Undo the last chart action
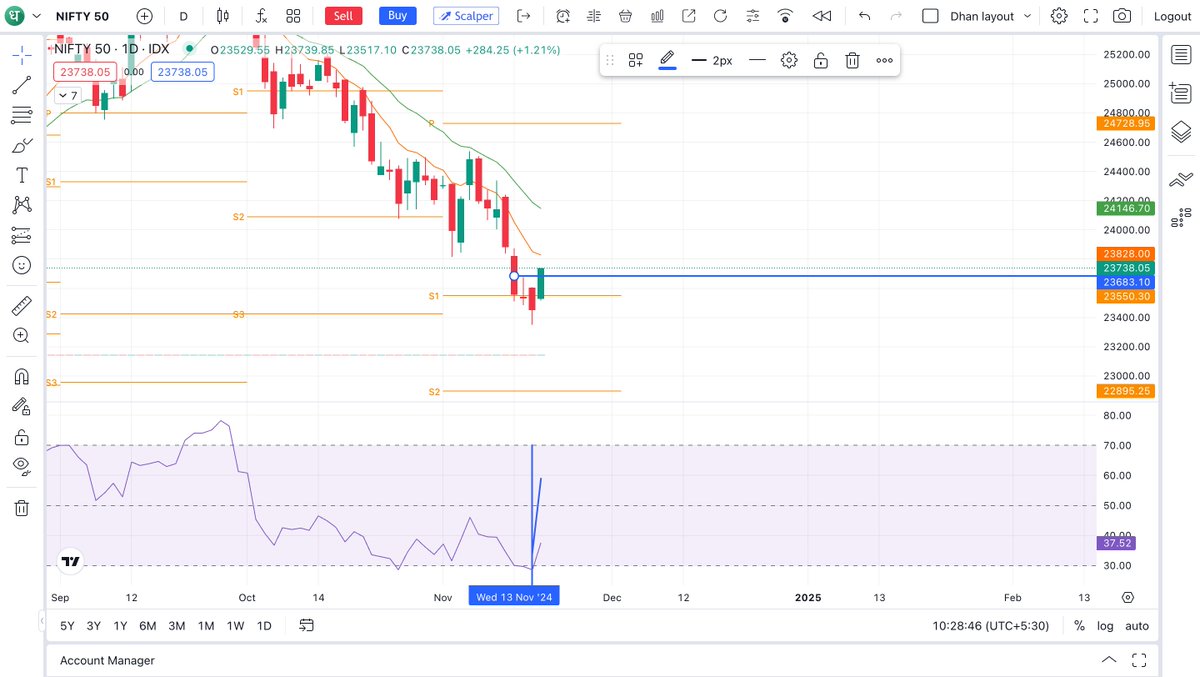This screenshot has width=1200, height=677. tap(865, 16)
